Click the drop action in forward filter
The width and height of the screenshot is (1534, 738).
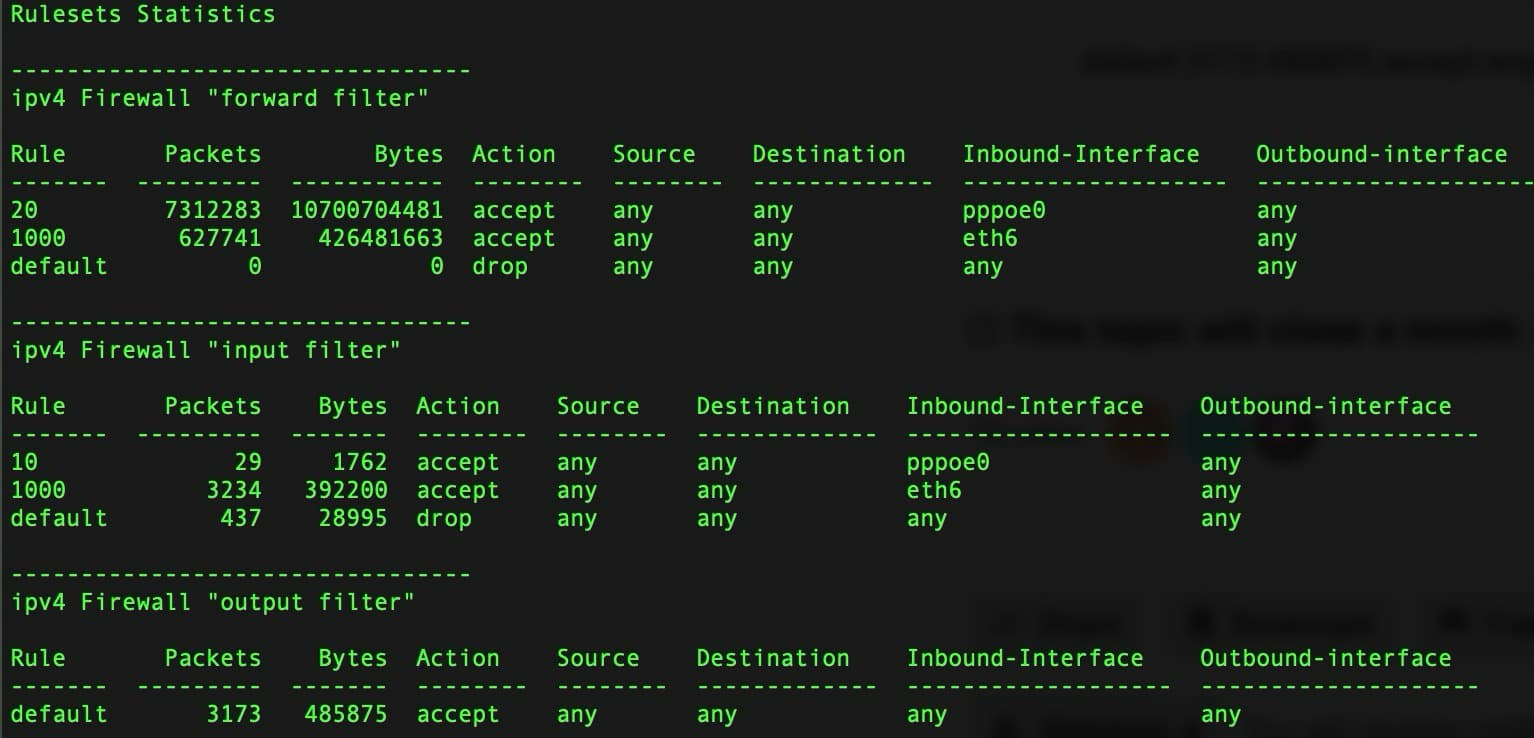pos(500,268)
